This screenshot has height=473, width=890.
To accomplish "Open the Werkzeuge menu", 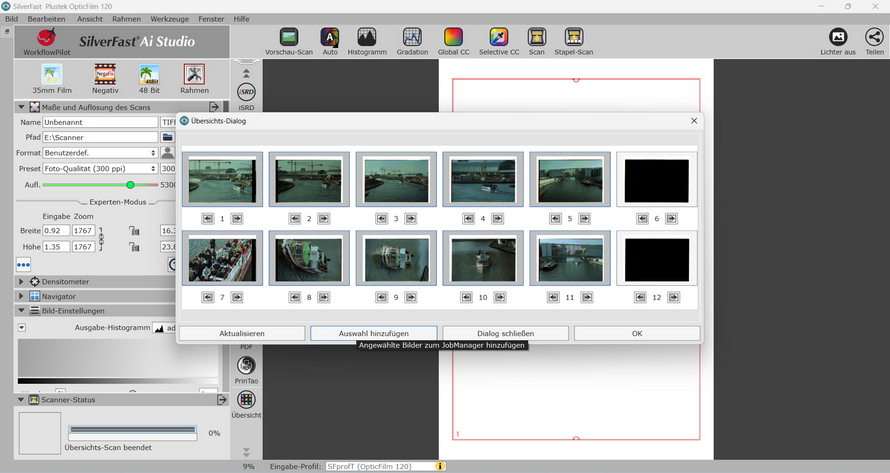I will [169, 19].
